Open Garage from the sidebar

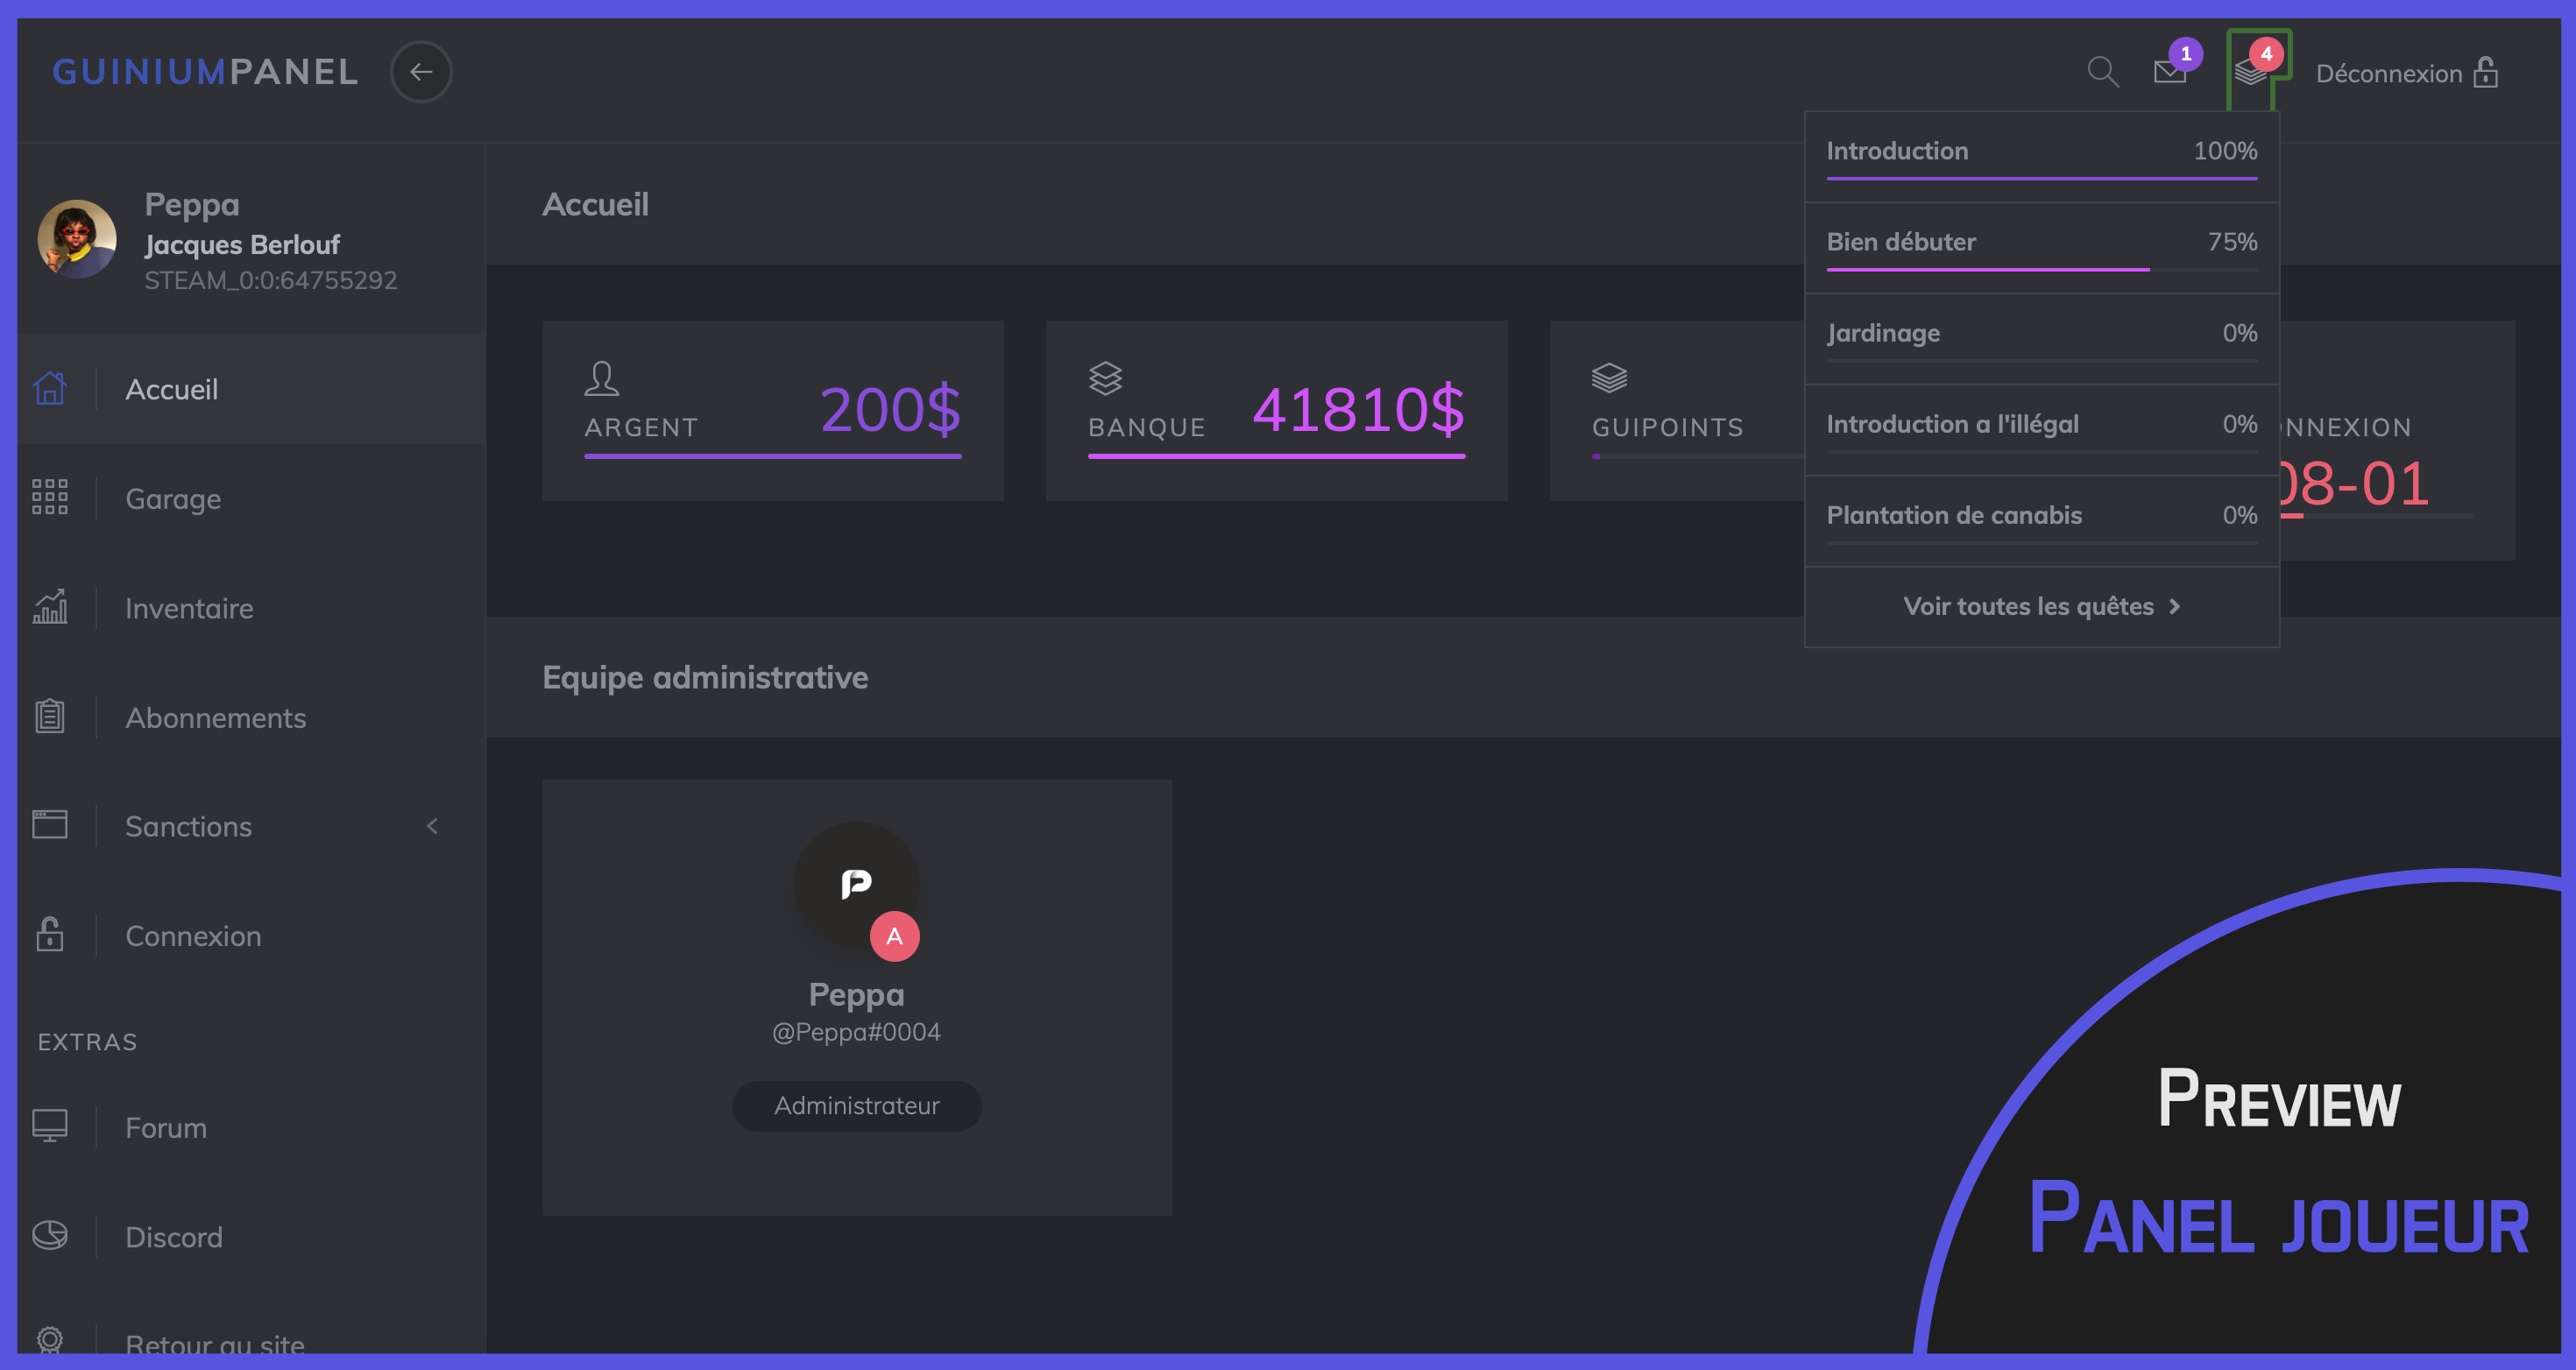pos(173,498)
